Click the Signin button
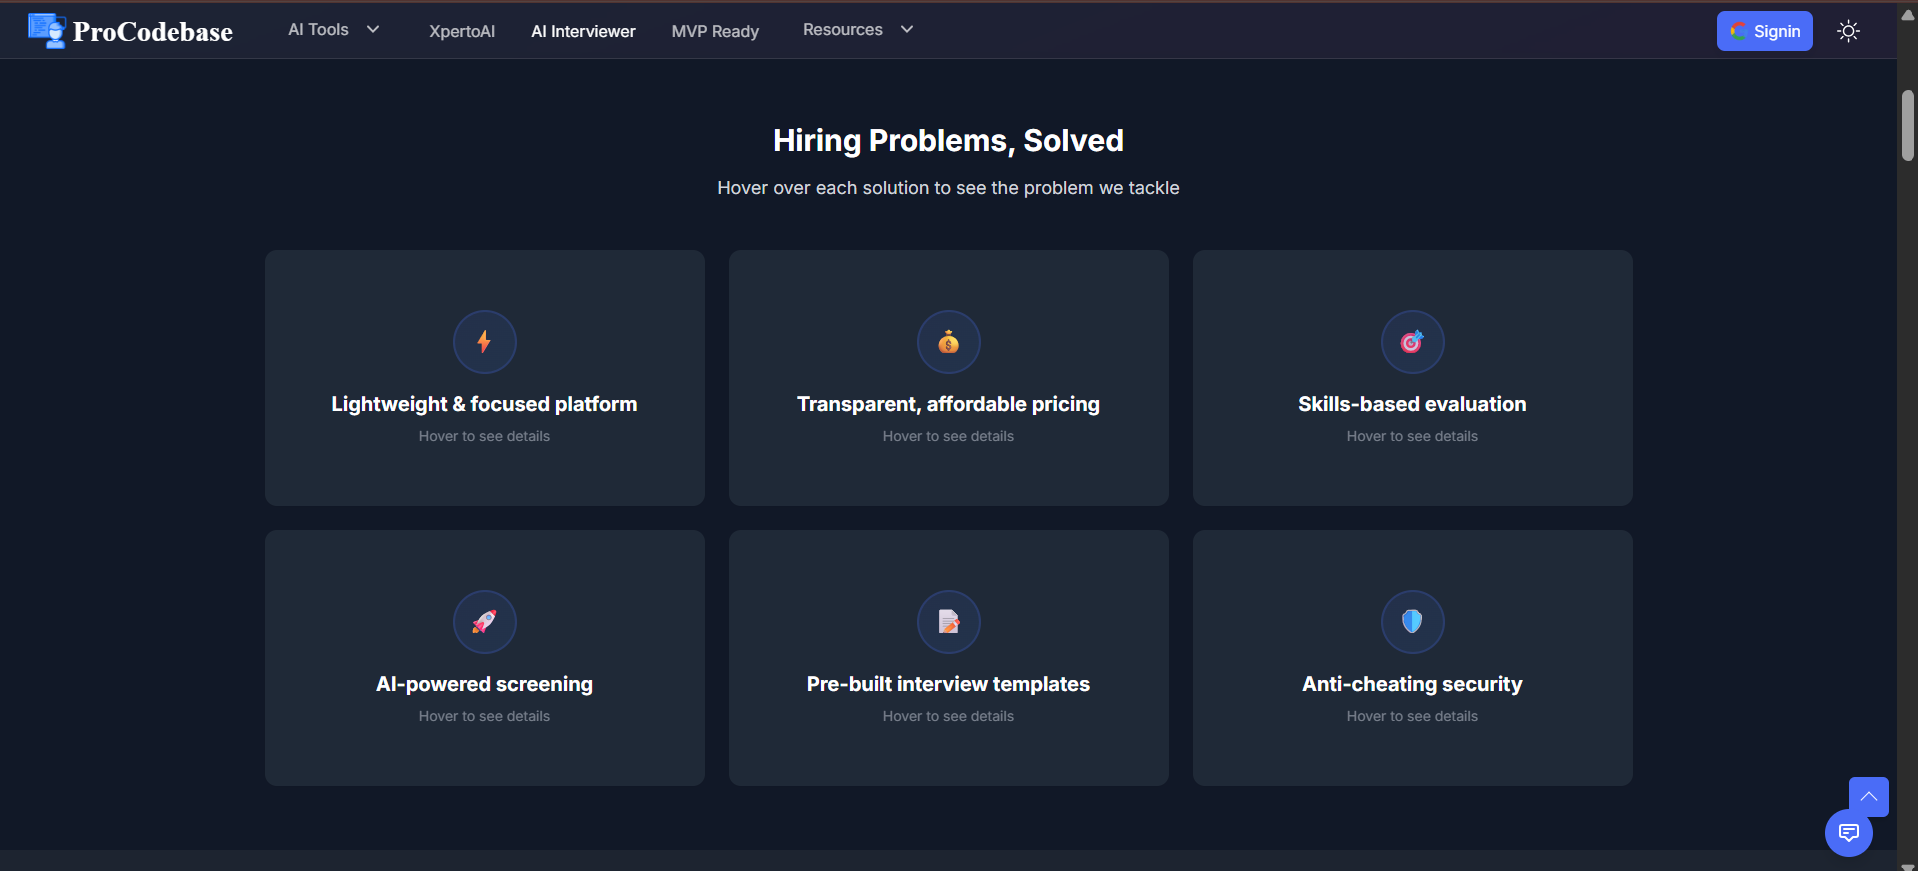Screen dimensions: 1918x871 (1764, 31)
